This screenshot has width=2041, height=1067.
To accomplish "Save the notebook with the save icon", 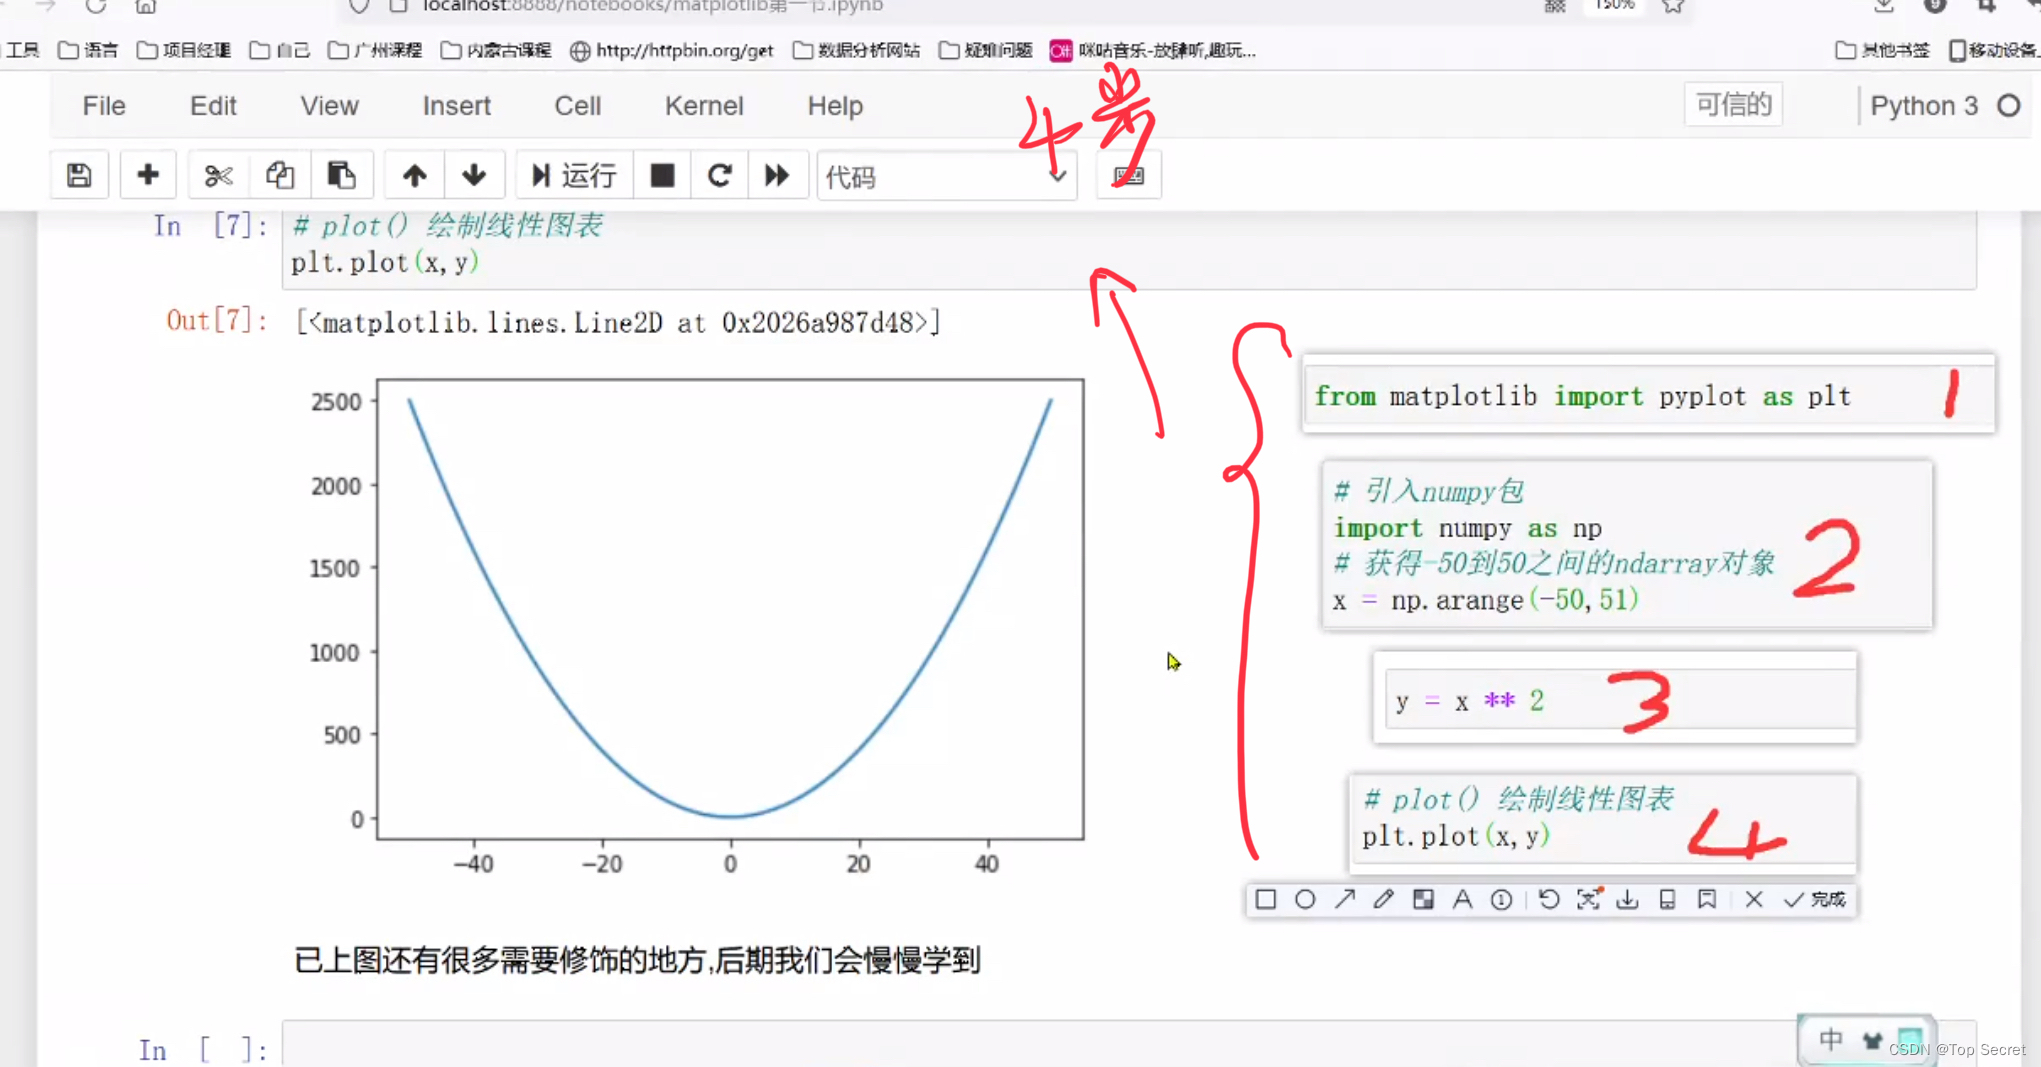I will [79, 174].
